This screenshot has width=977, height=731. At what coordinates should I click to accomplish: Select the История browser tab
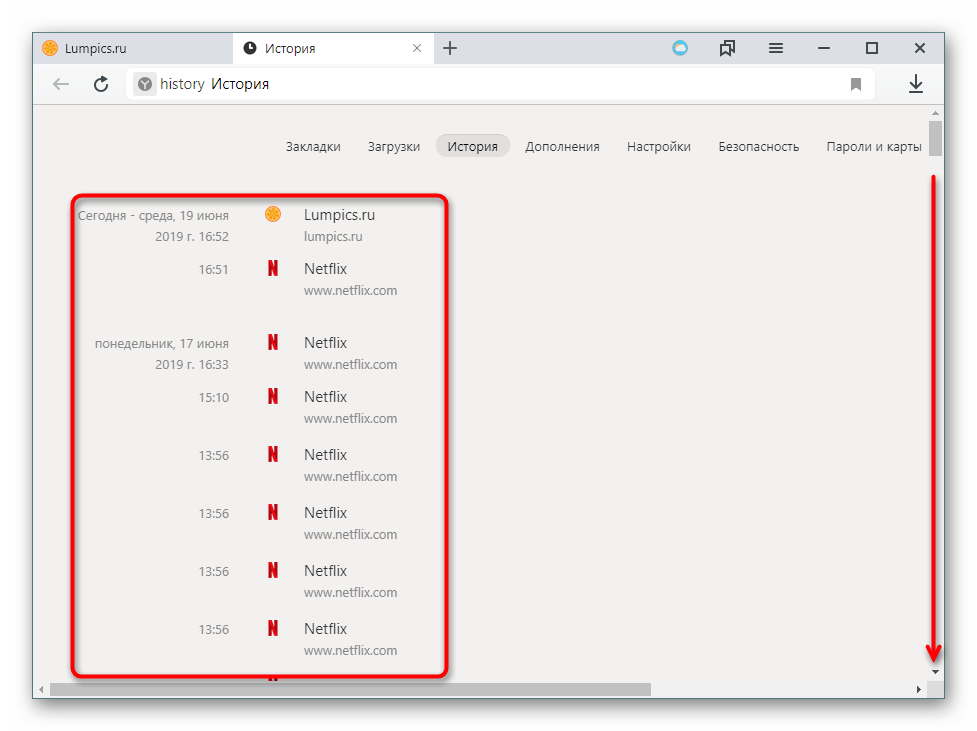pos(333,49)
